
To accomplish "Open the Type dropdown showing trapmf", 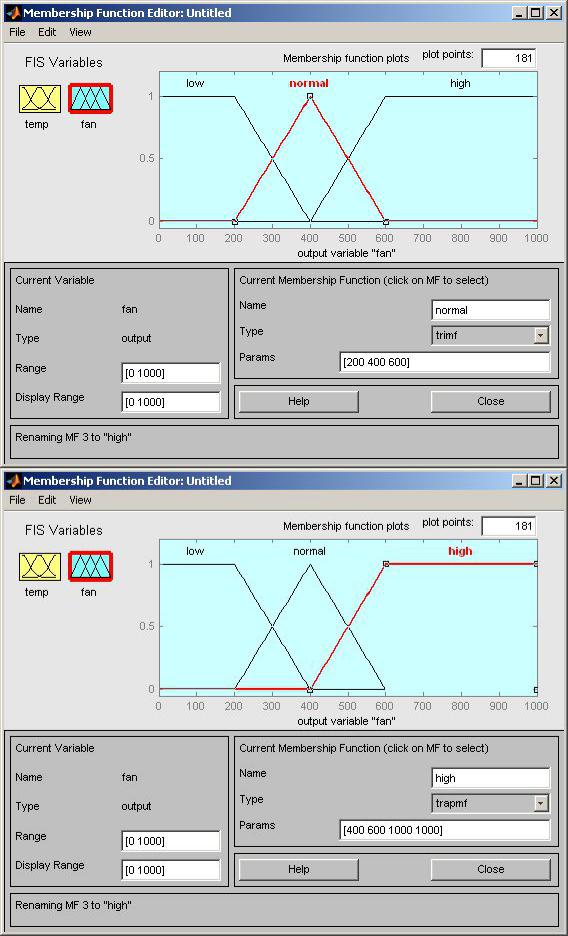I will 490,803.
